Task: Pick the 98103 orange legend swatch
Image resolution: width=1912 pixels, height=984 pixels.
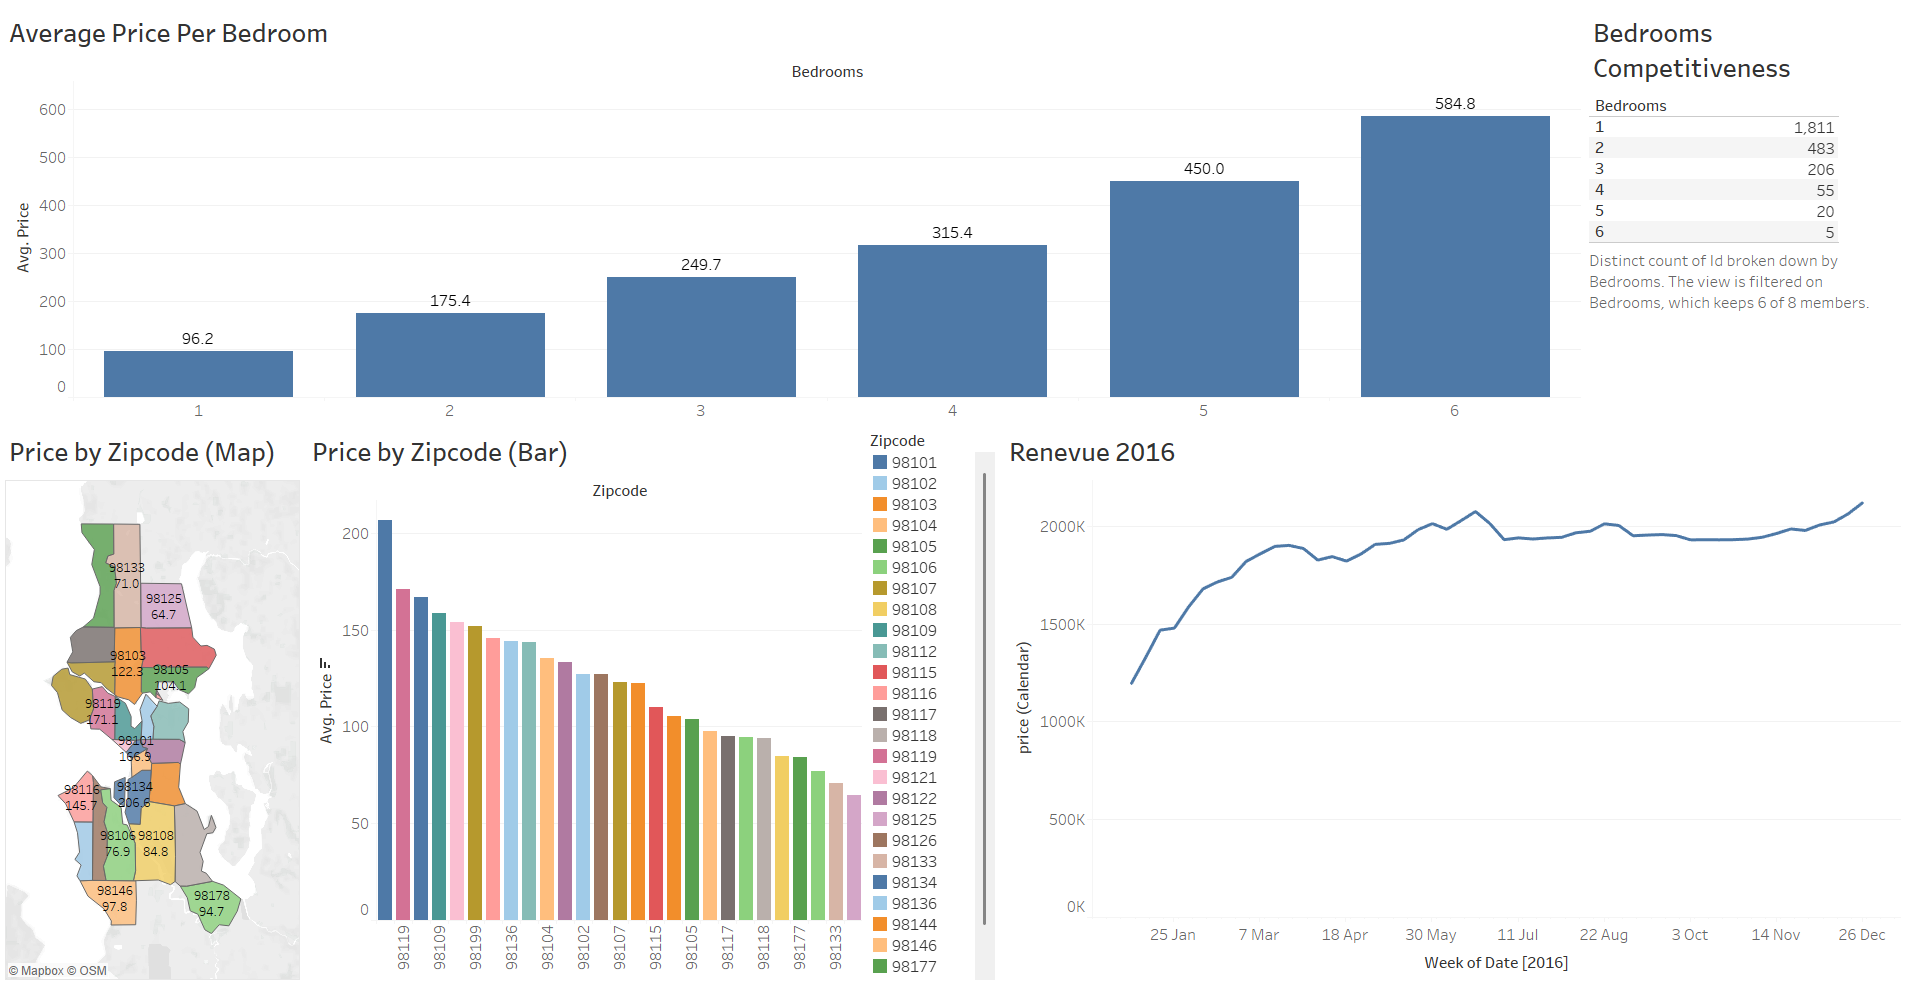Action: click(880, 504)
